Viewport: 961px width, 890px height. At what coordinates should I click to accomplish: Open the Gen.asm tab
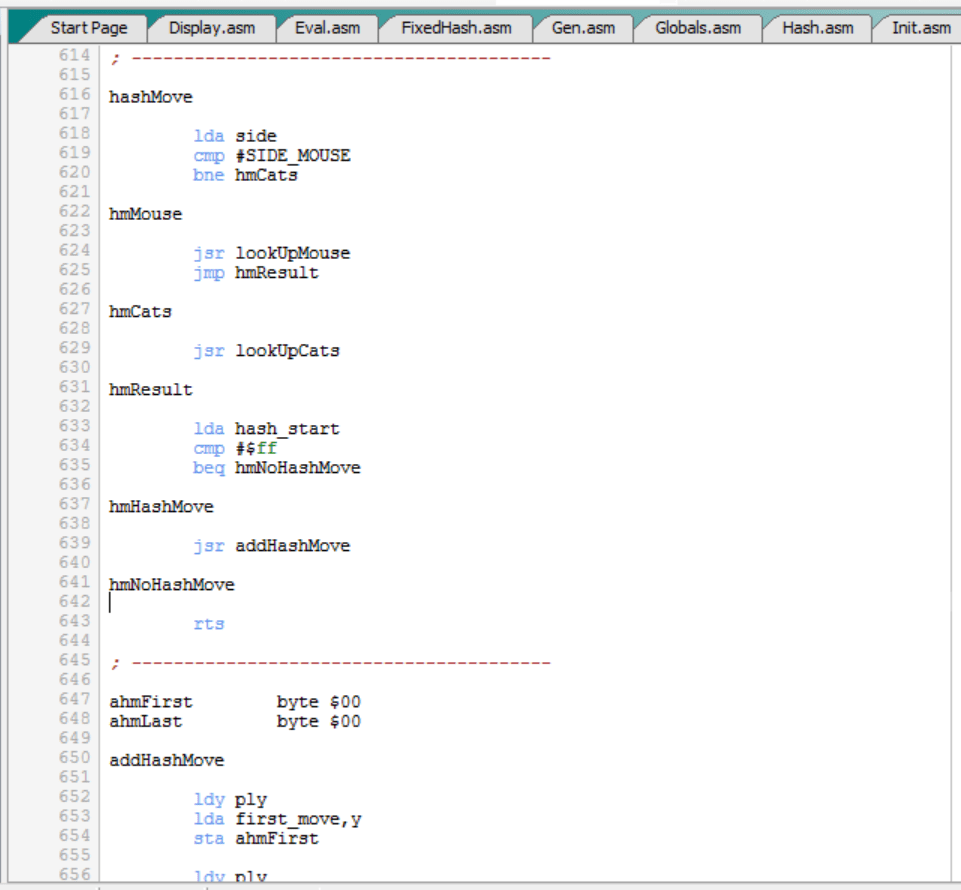point(583,28)
